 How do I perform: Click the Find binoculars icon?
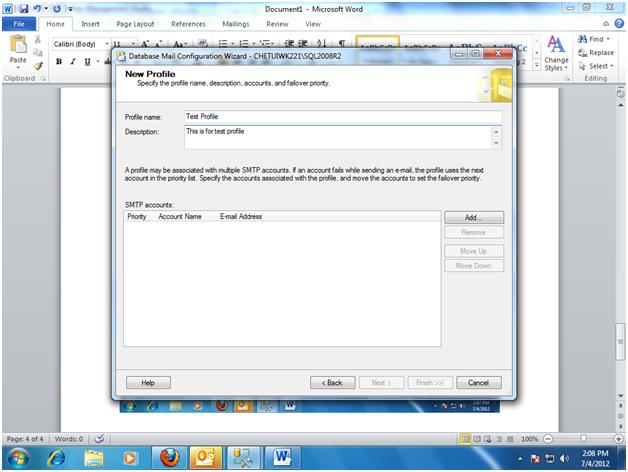click(582, 39)
